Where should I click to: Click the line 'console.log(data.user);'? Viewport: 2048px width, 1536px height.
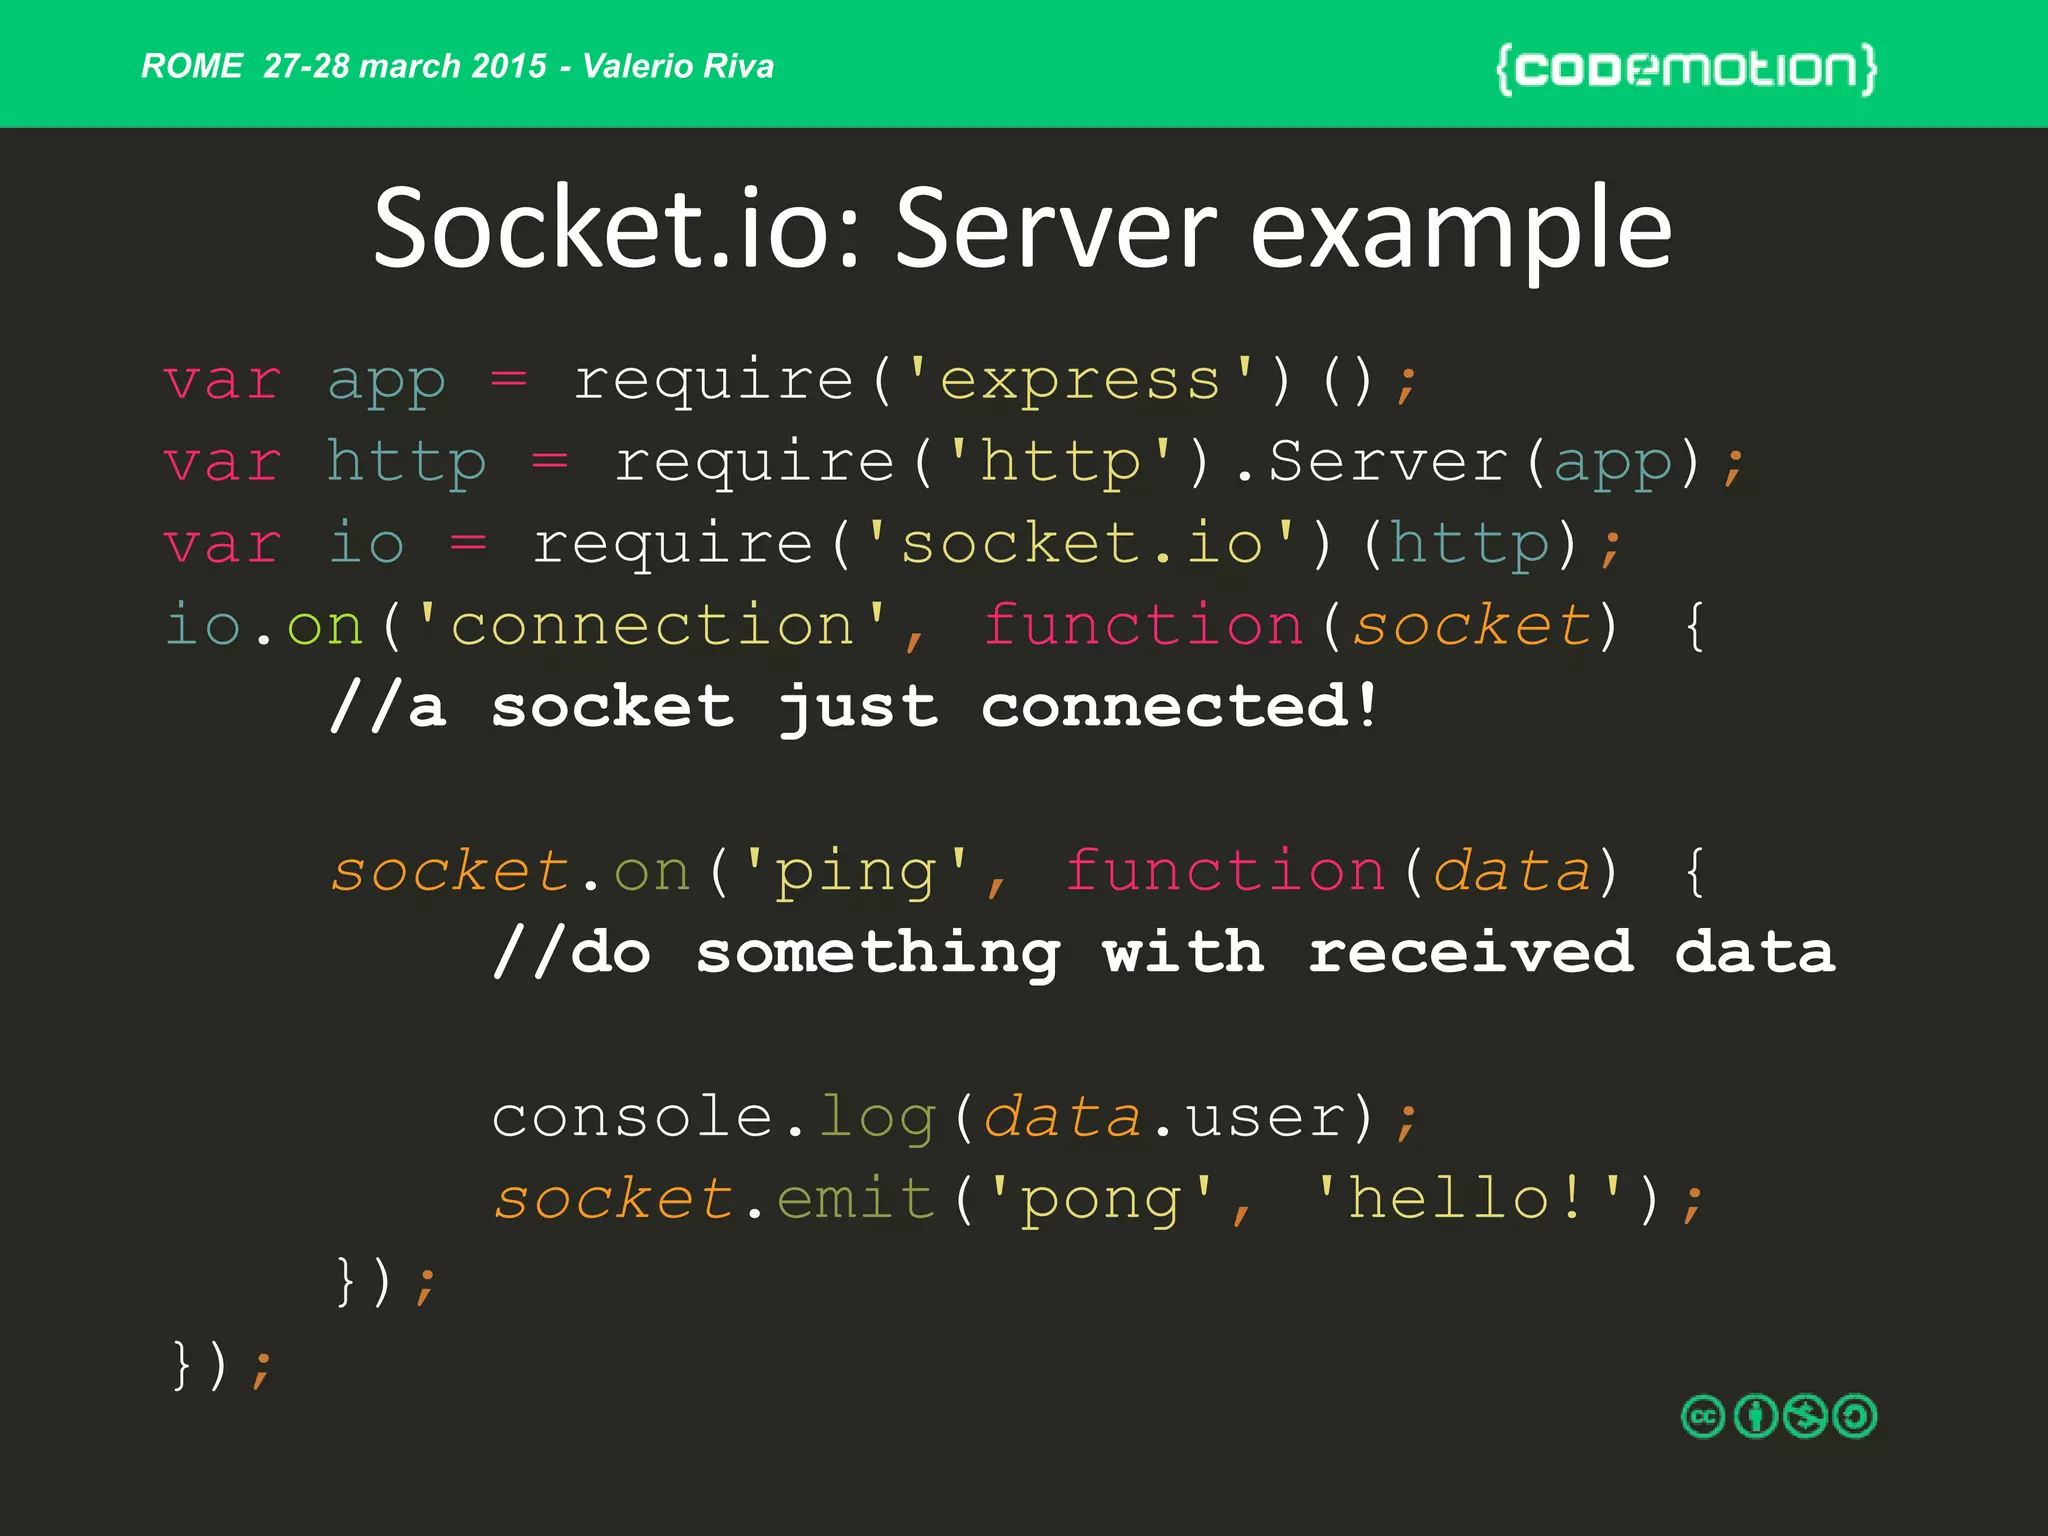click(955, 1118)
